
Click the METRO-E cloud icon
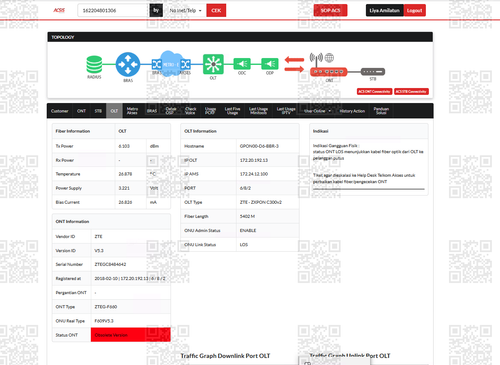pyautogui.click(x=171, y=64)
